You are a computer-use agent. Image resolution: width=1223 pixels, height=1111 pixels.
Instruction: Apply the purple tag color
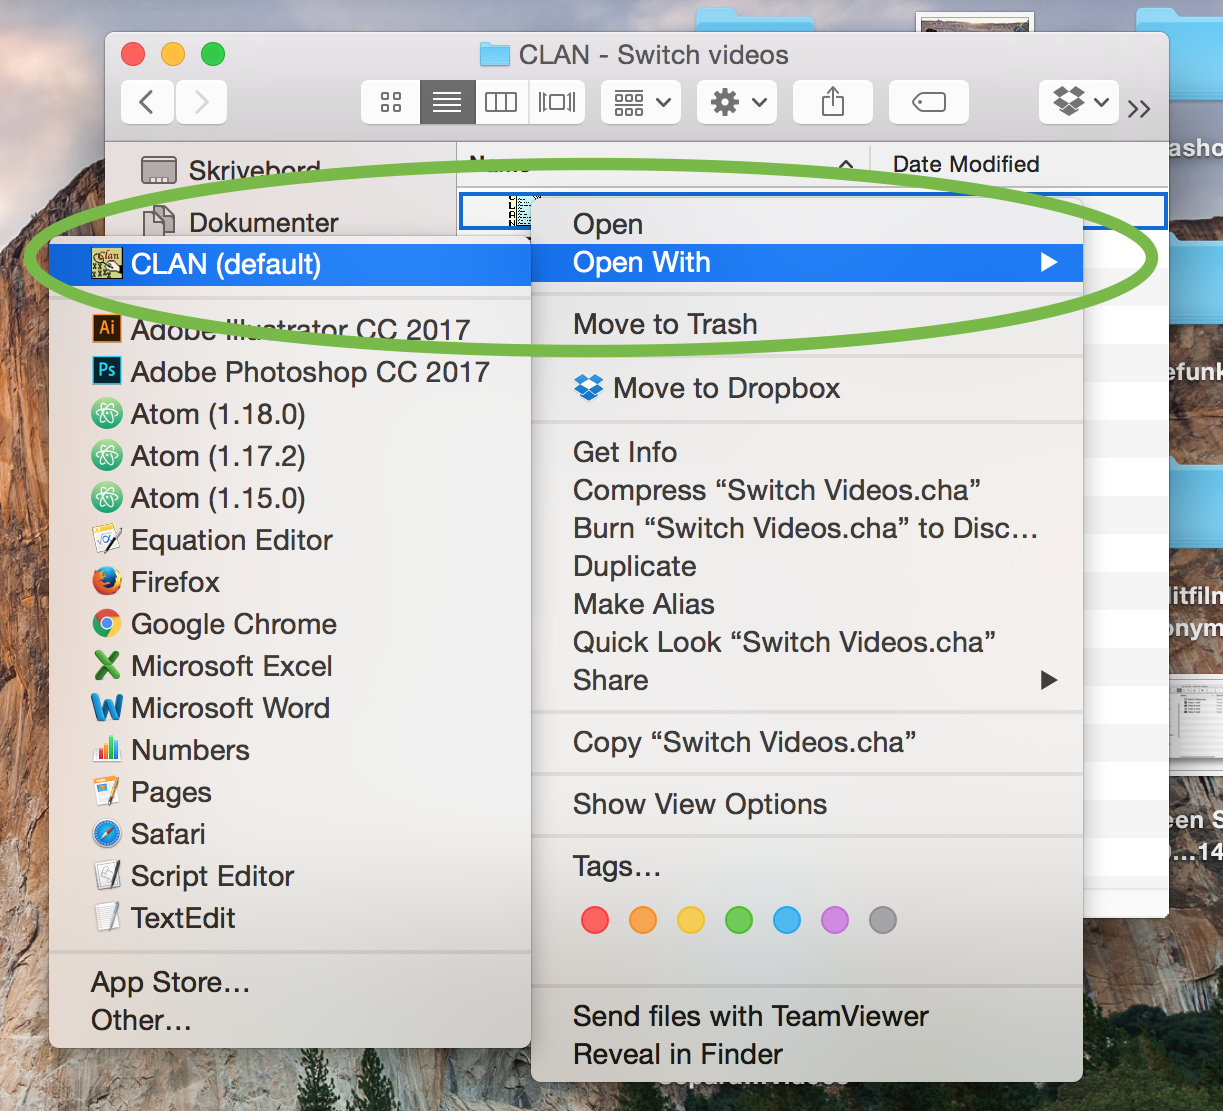(835, 920)
